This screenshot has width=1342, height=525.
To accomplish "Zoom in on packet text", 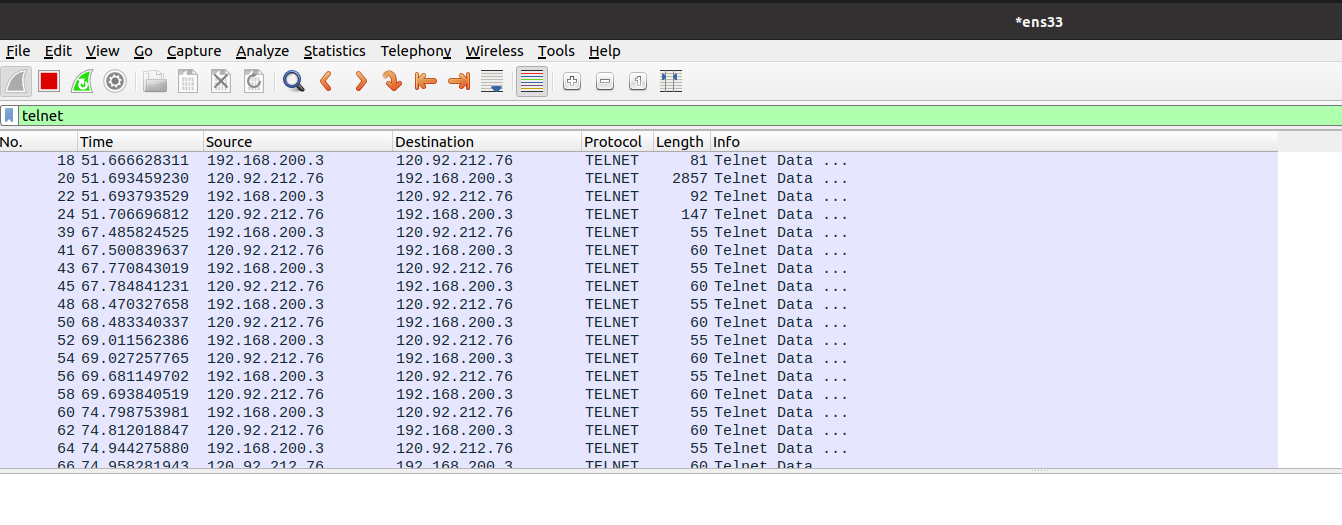I will pos(572,82).
